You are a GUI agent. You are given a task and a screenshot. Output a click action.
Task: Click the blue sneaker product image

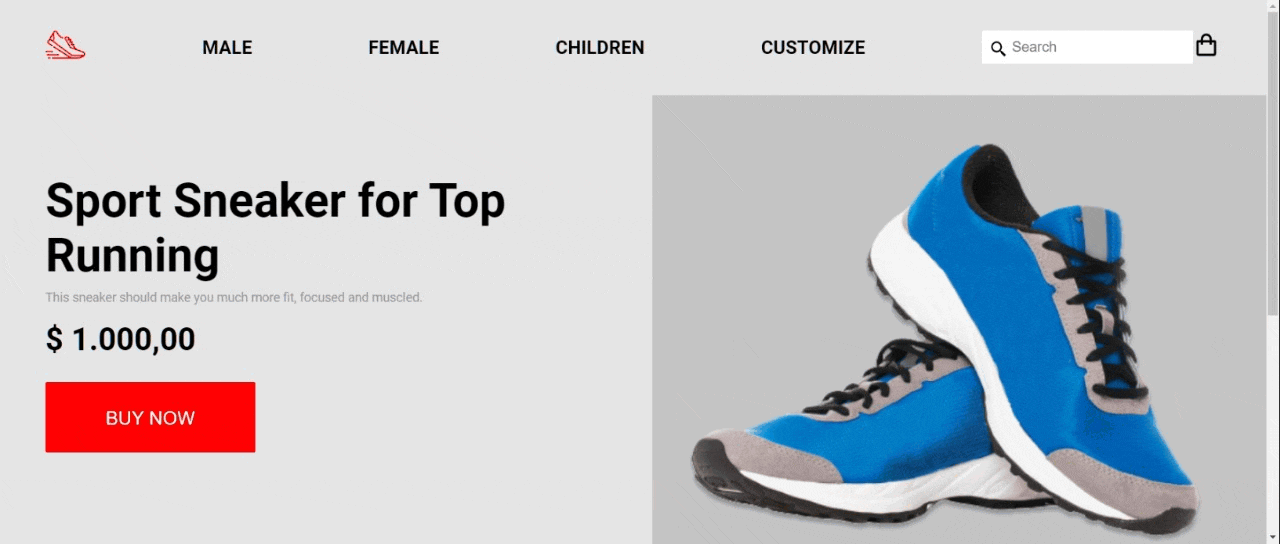tap(959, 320)
